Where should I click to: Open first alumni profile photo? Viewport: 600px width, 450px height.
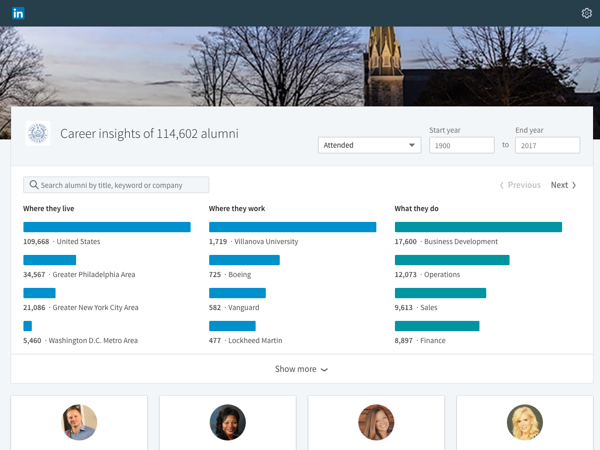79,422
